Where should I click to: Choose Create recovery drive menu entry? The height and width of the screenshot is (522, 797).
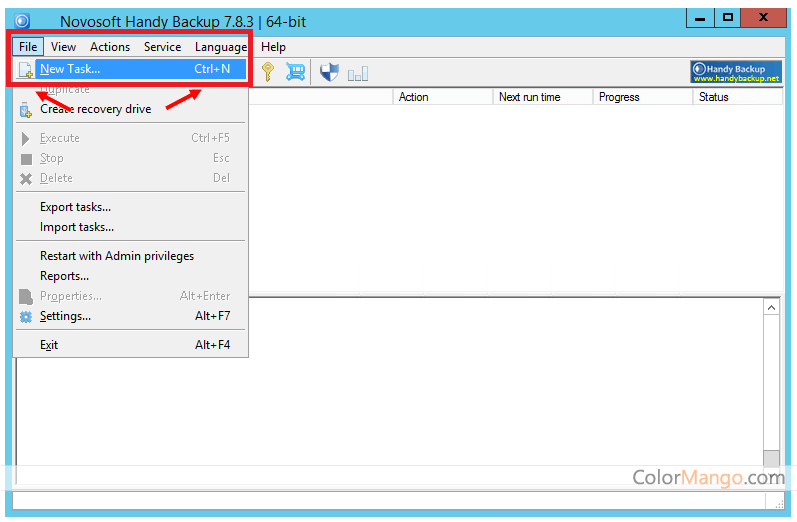point(95,109)
